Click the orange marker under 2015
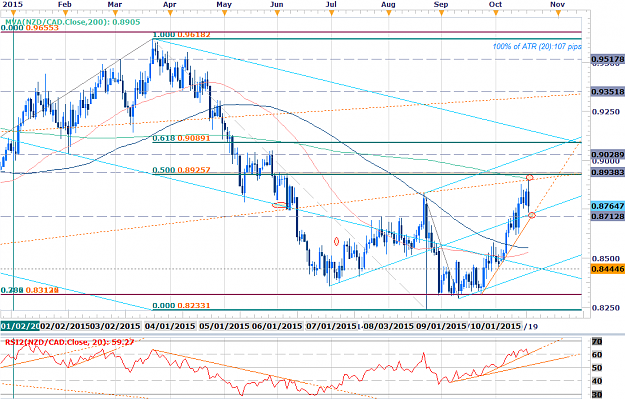This screenshot has height=399, width=625. 13,13
